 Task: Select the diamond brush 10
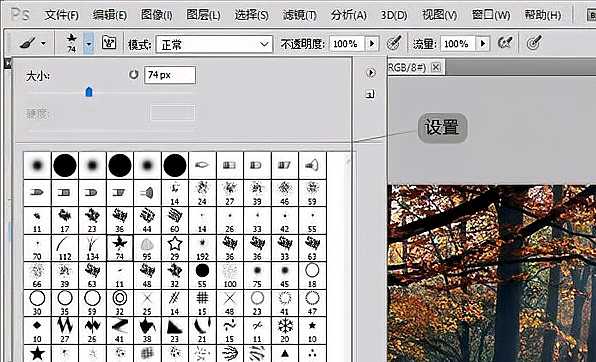(x=37, y=330)
